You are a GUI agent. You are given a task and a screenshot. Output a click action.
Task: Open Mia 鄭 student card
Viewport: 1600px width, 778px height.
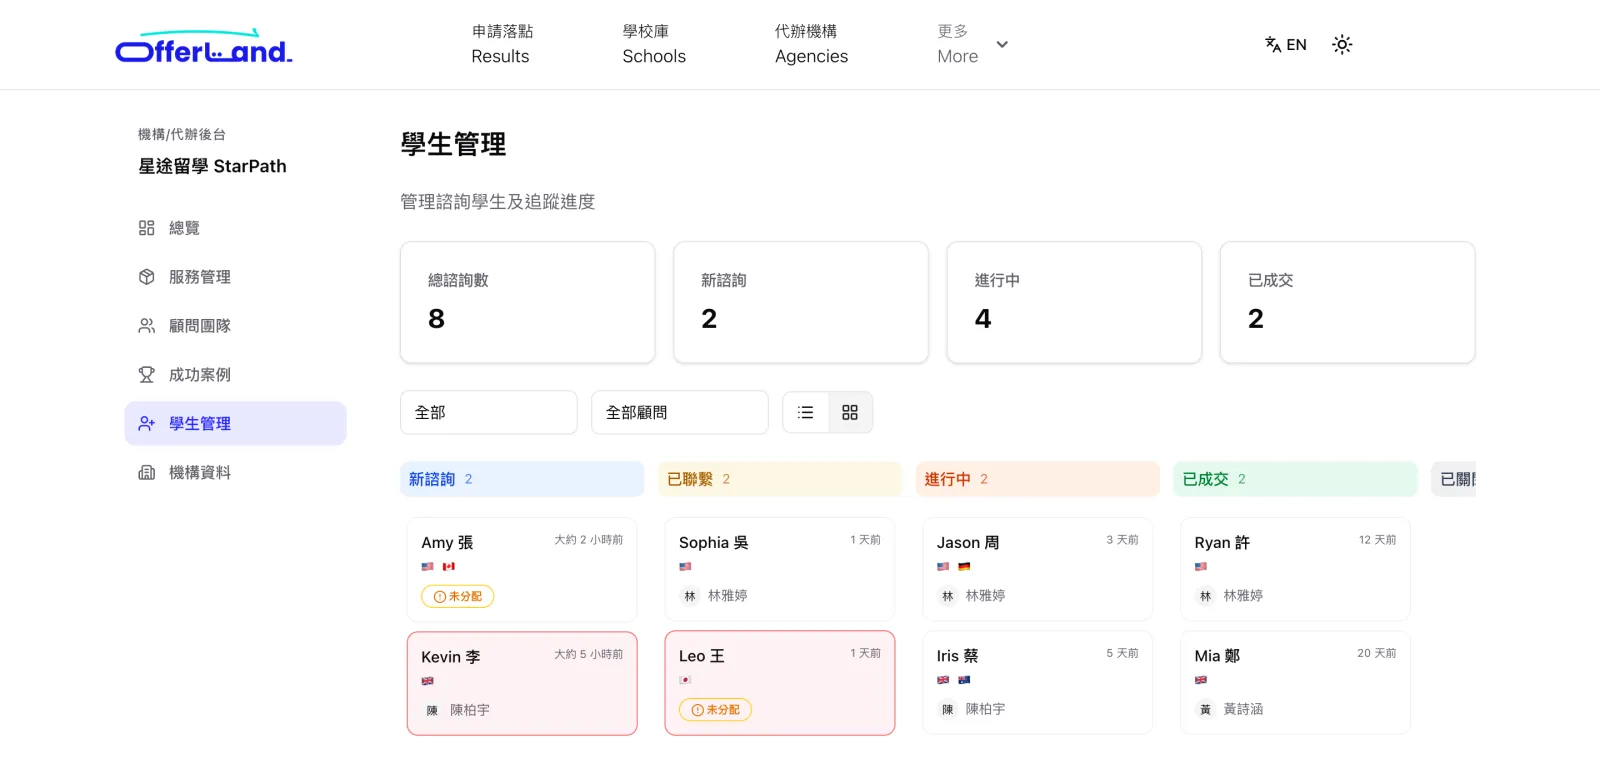(1295, 683)
